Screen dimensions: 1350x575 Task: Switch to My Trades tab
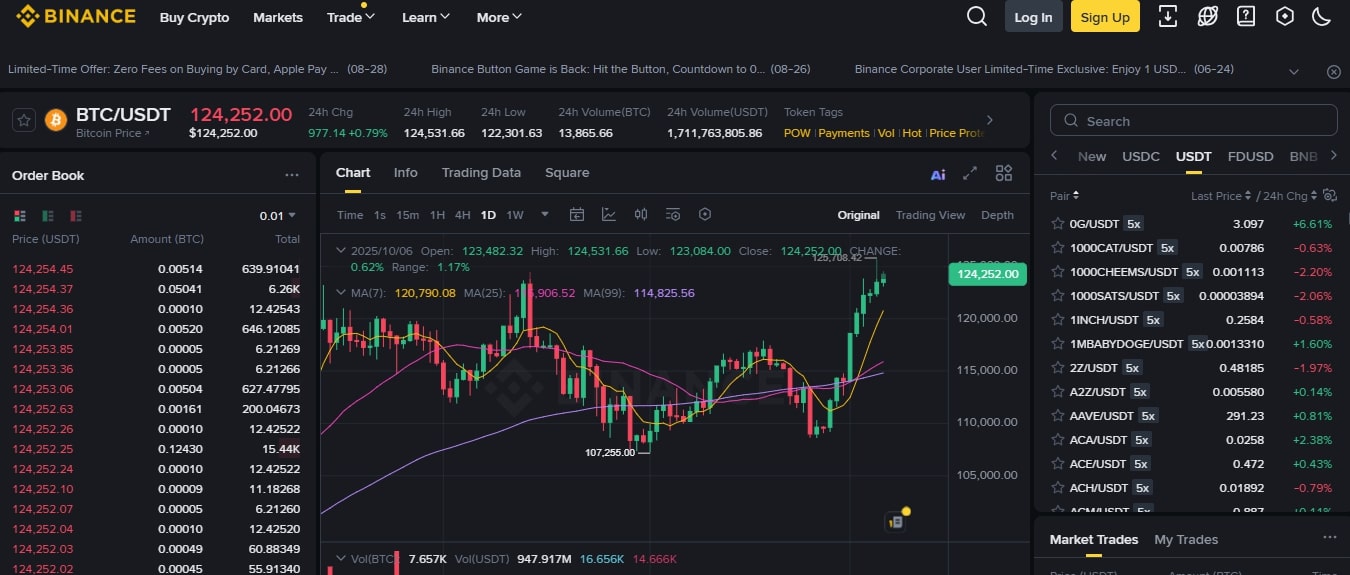coord(1186,539)
